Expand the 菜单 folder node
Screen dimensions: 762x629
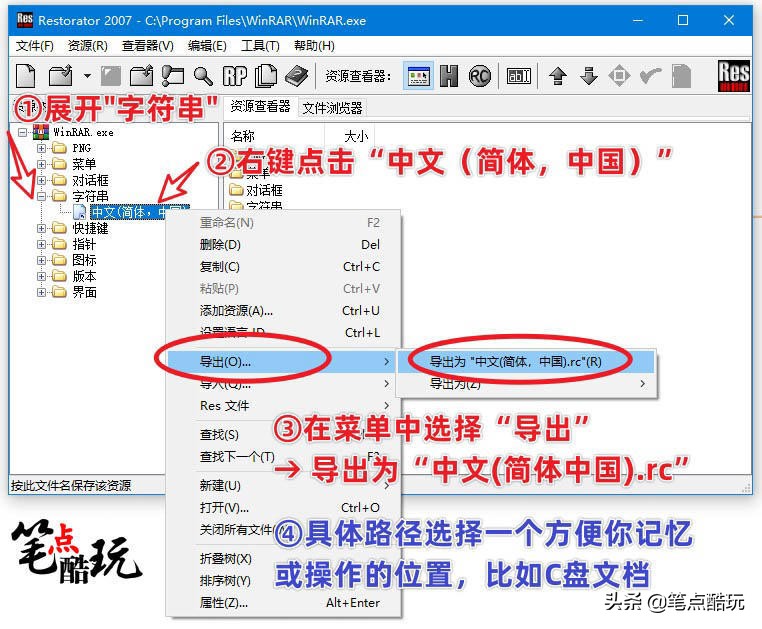pyautogui.click(x=41, y=164)
